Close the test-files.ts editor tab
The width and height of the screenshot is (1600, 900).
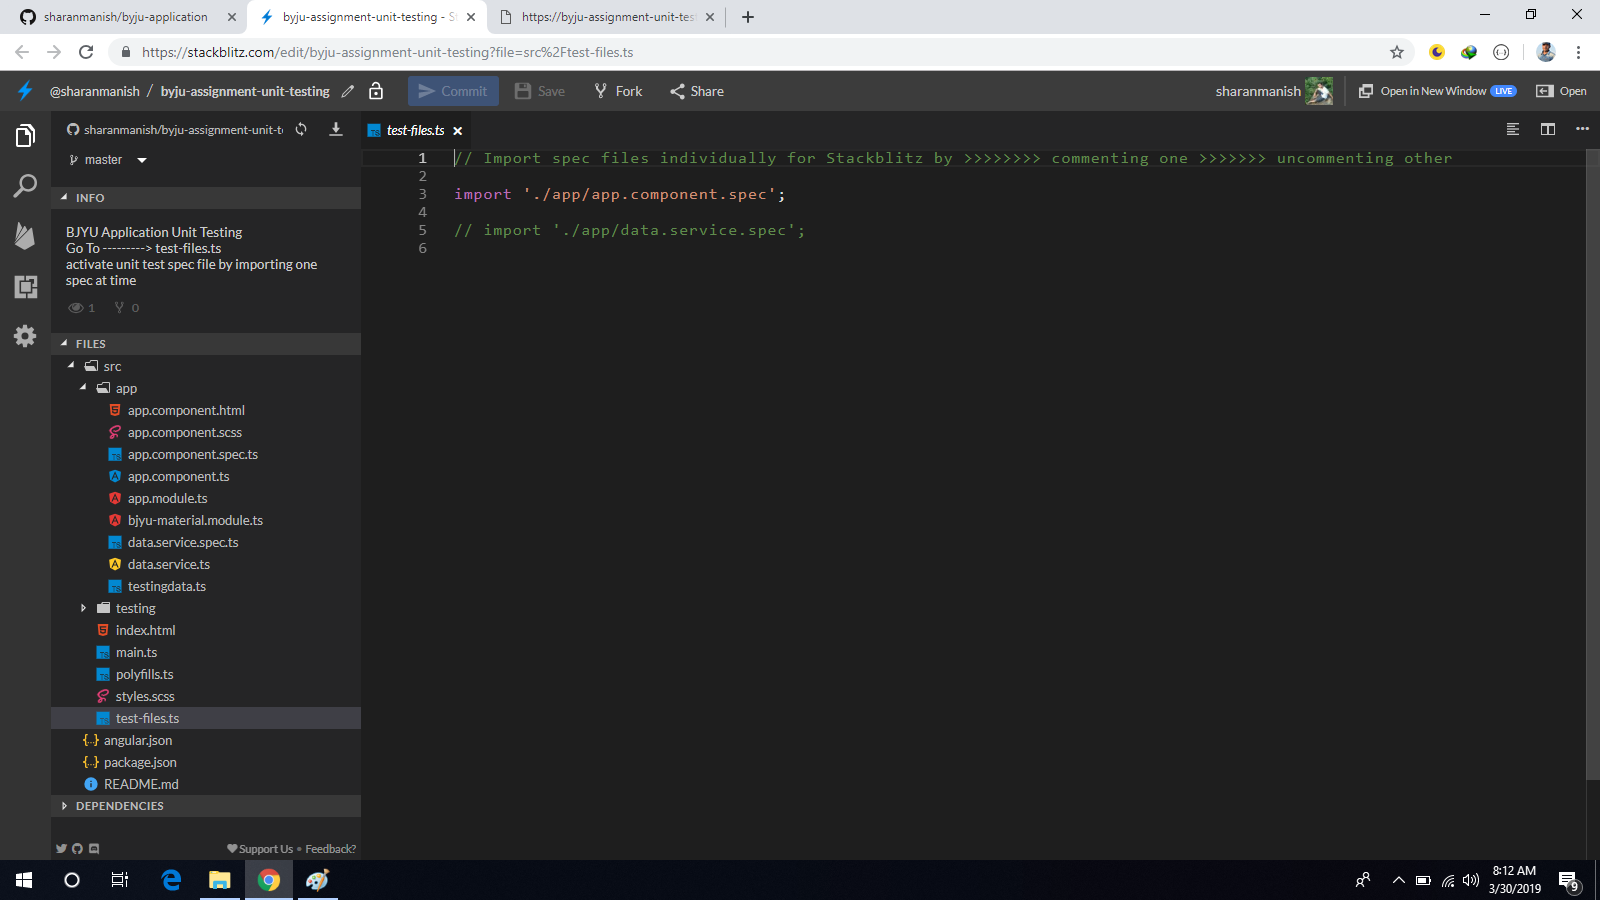(458, 131)
